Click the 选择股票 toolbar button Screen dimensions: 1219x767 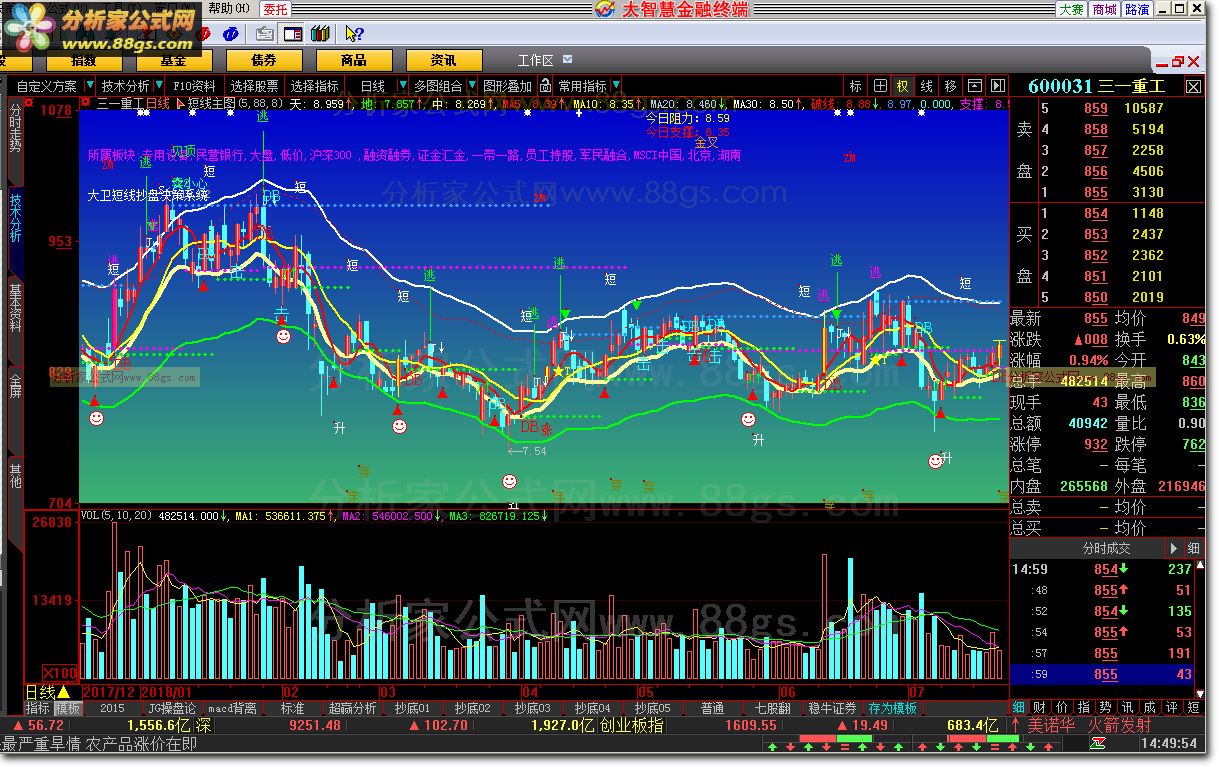click(x=254, y=86)
